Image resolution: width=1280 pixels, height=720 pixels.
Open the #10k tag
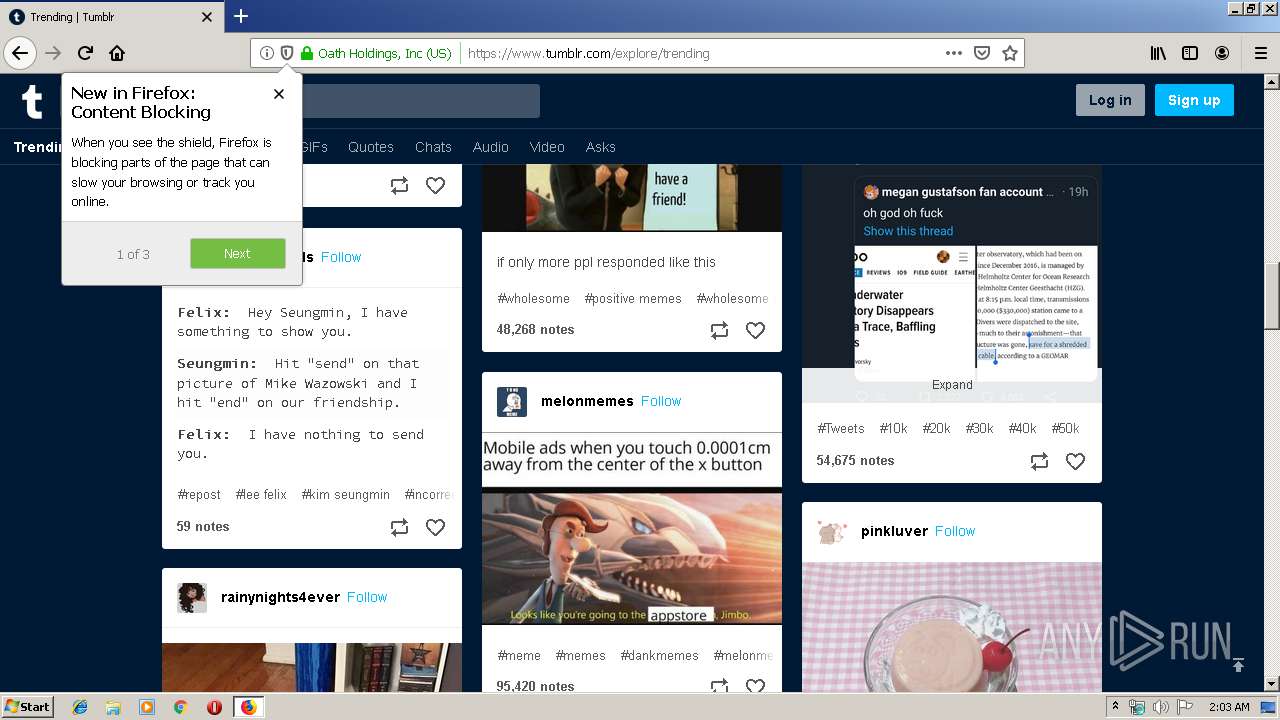893,429
